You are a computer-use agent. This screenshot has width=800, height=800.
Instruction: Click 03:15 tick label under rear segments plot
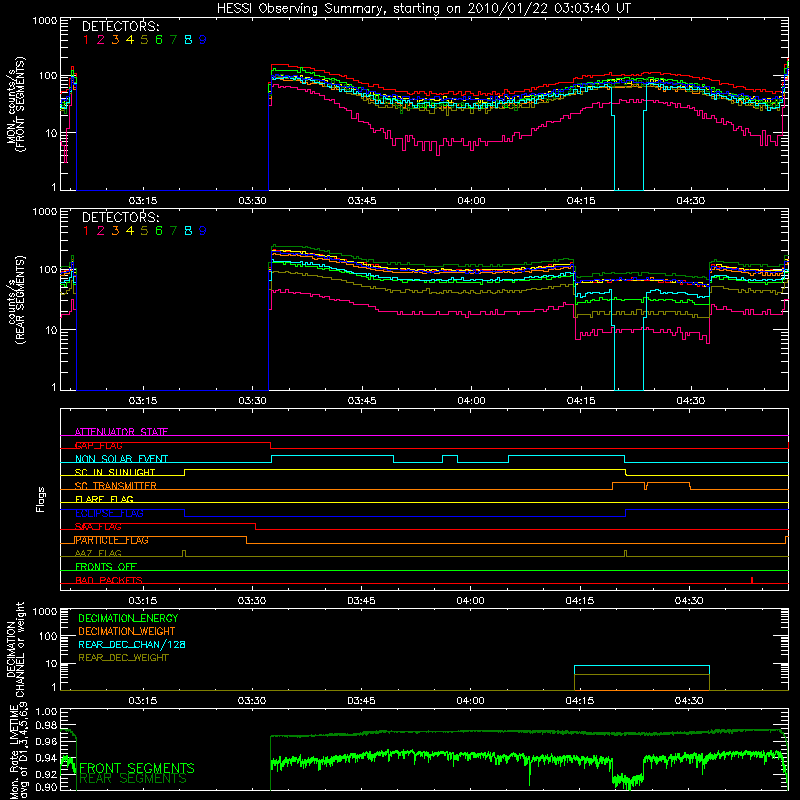click(142, 401)
